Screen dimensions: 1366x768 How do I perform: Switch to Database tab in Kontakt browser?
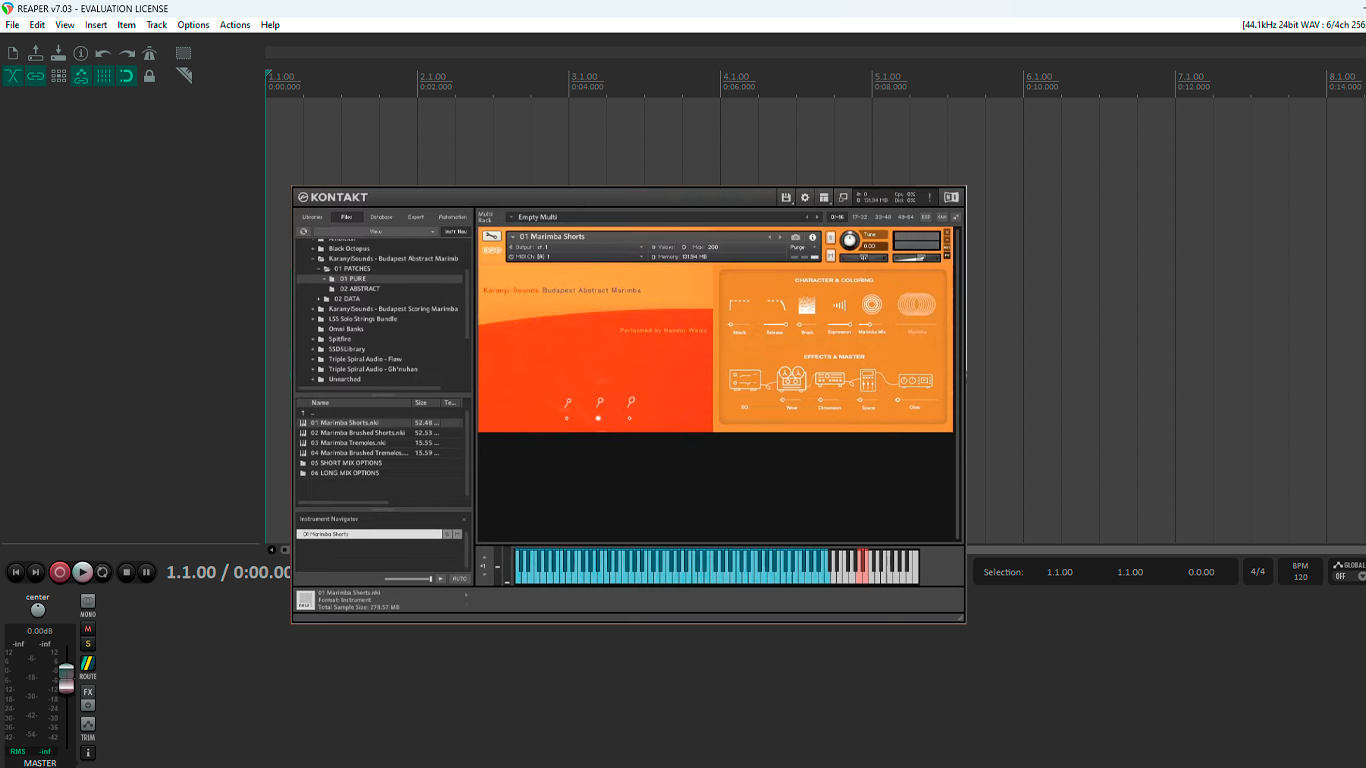click(x=381, y=217)
